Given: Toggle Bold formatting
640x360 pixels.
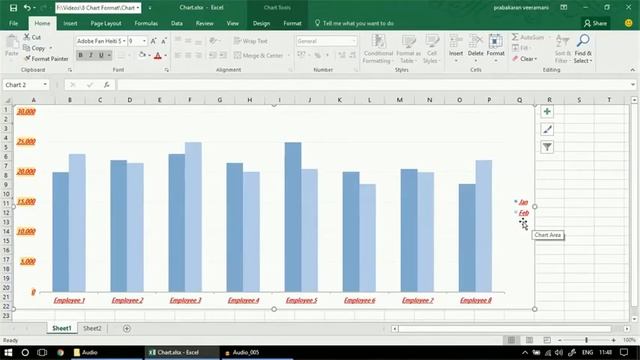Looking at the screenshot, I should point(80,55).
